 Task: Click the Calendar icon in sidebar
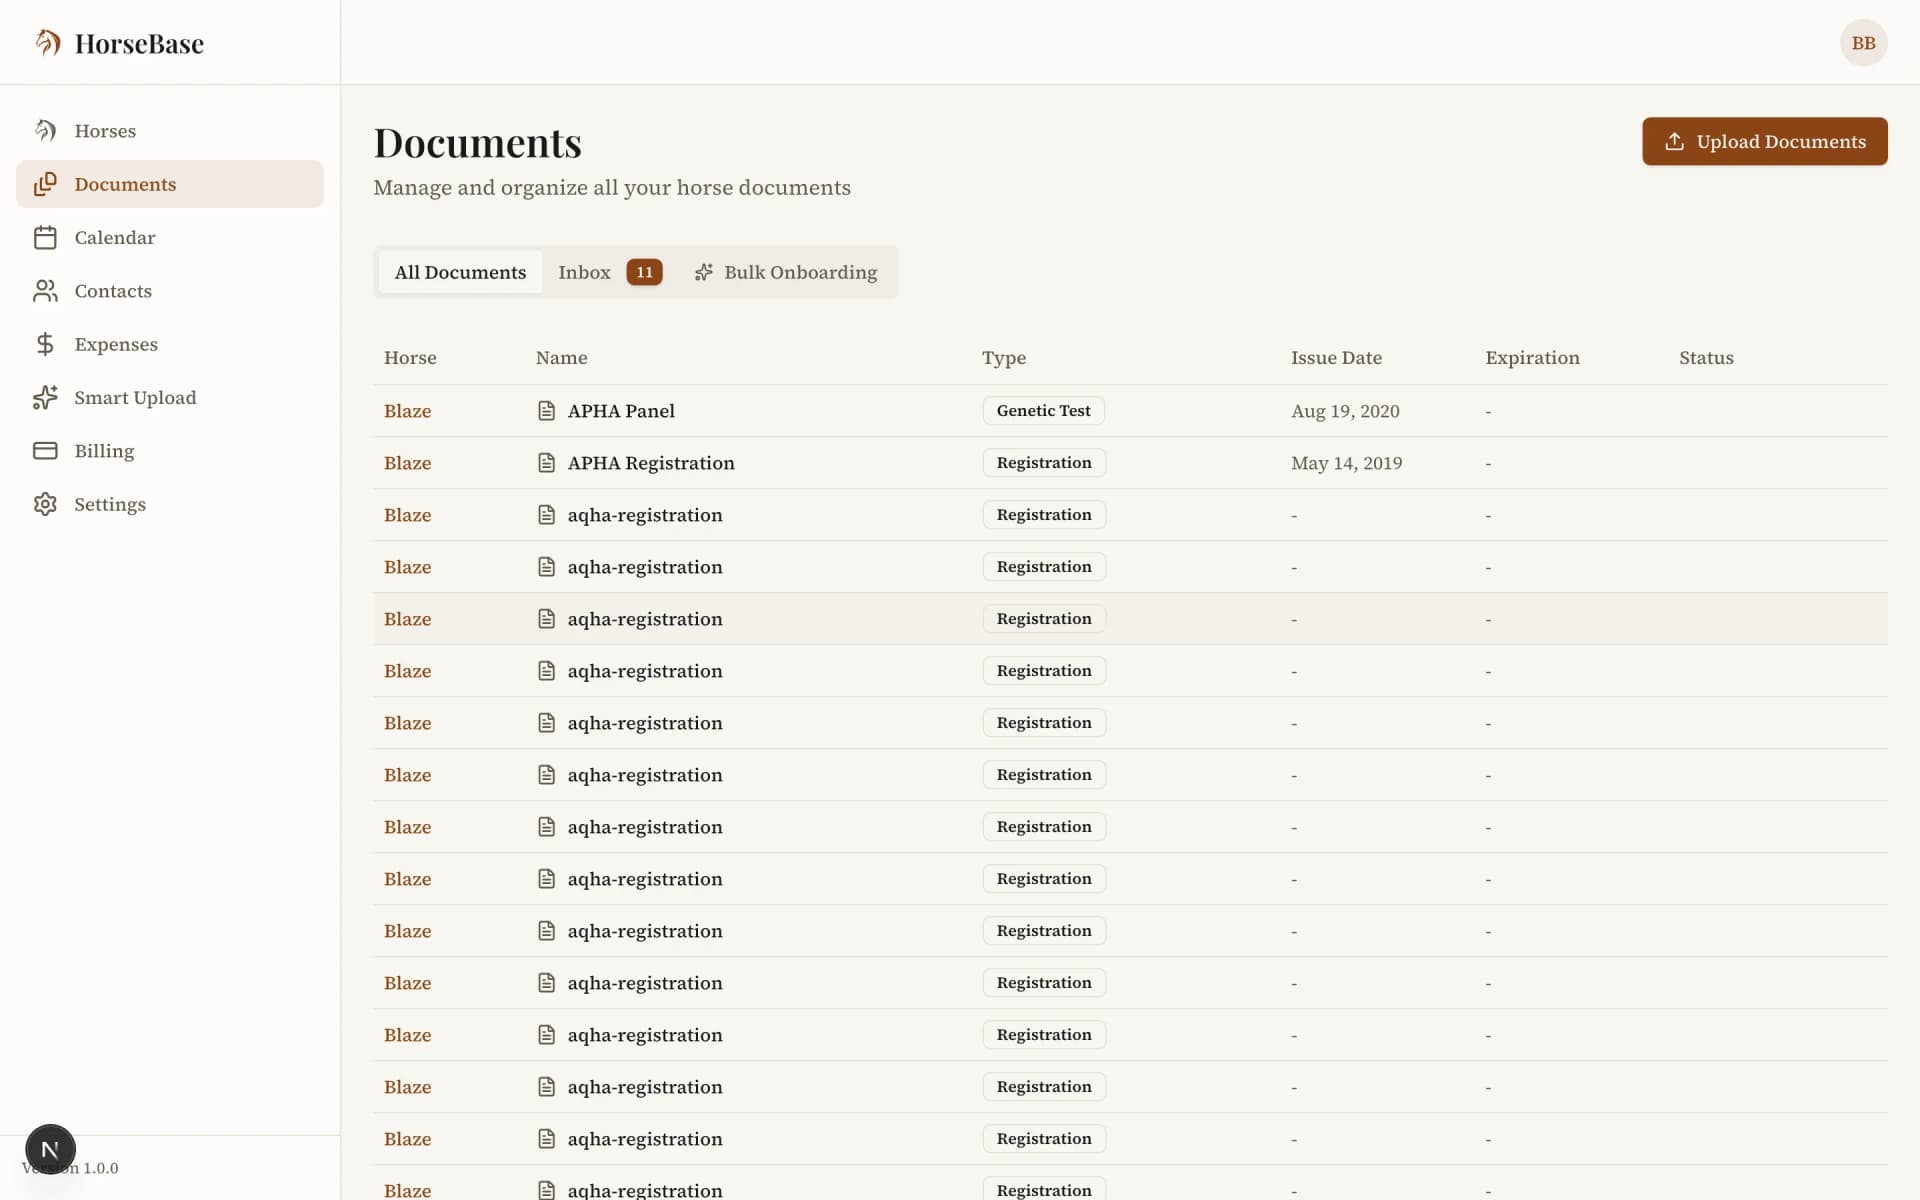45,237
